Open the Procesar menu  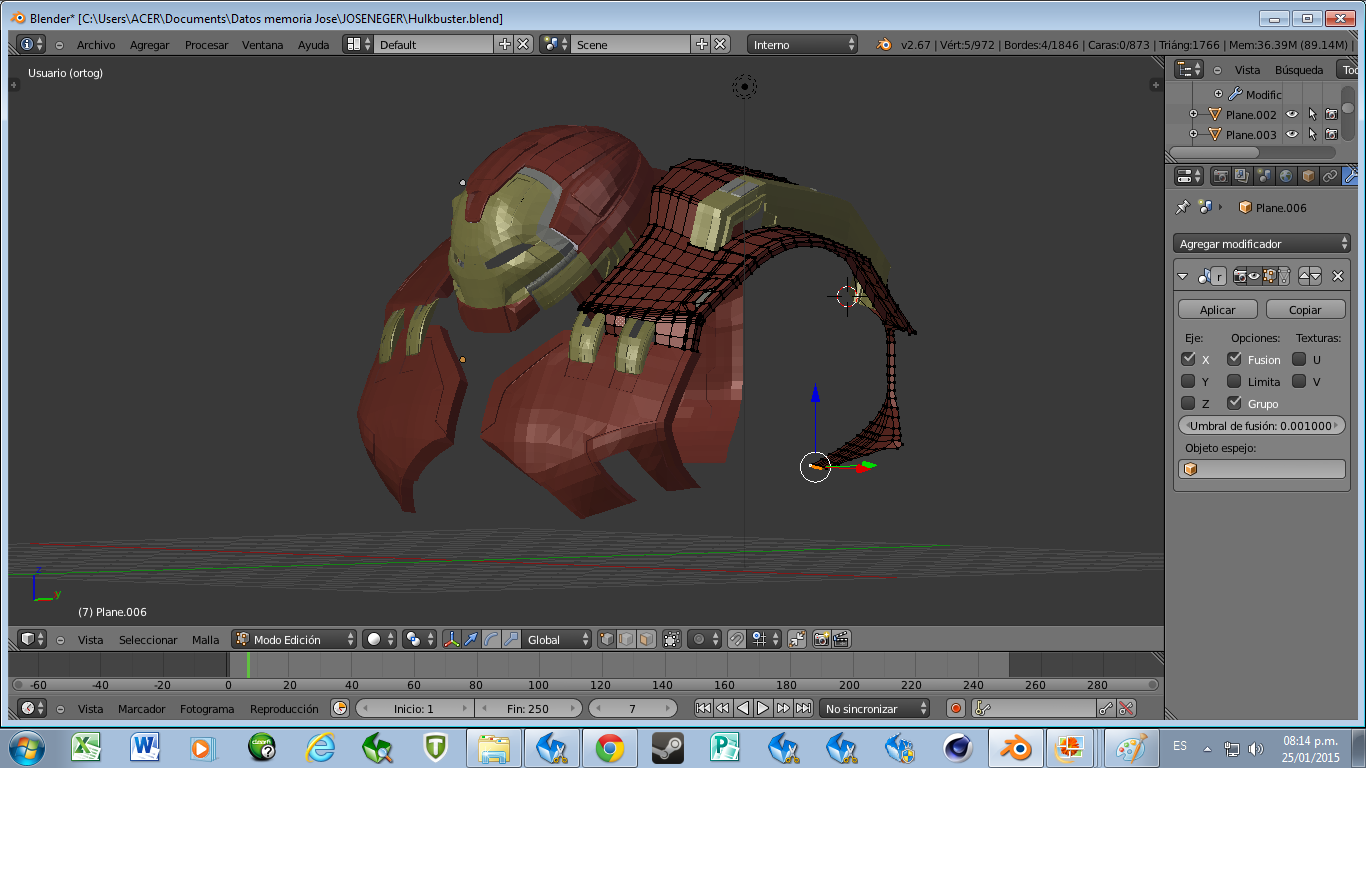tap(206, 45)
